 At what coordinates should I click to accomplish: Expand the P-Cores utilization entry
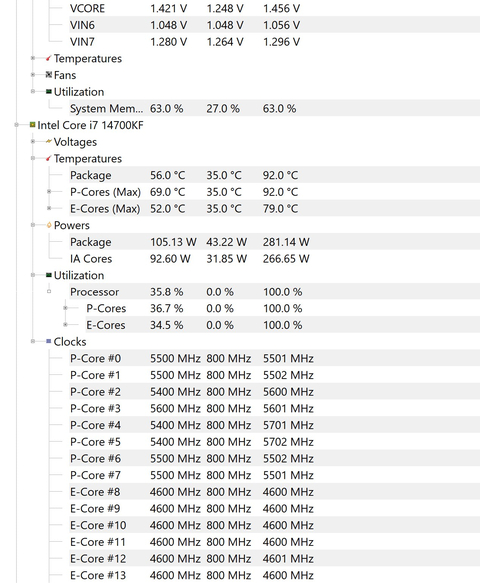pos(65,308)
